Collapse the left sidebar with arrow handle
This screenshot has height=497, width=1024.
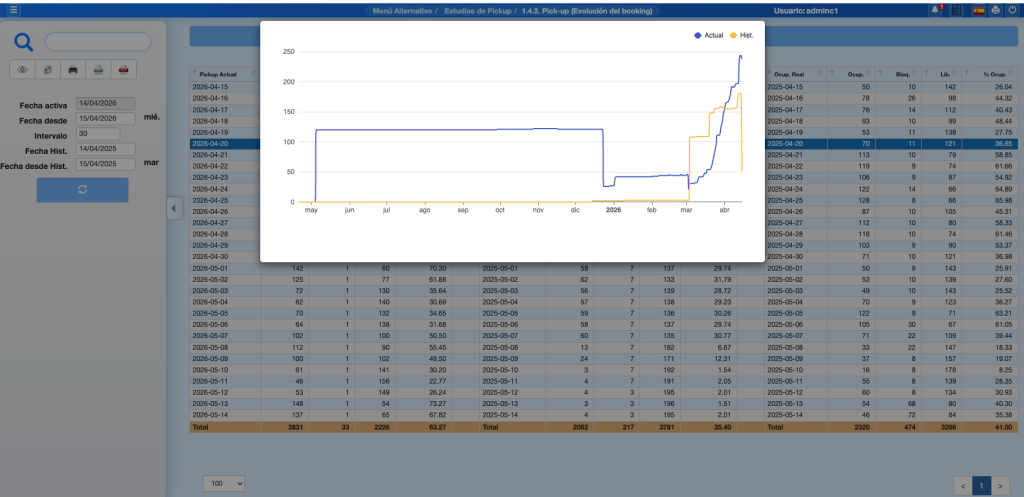click(x=172, y=208)
